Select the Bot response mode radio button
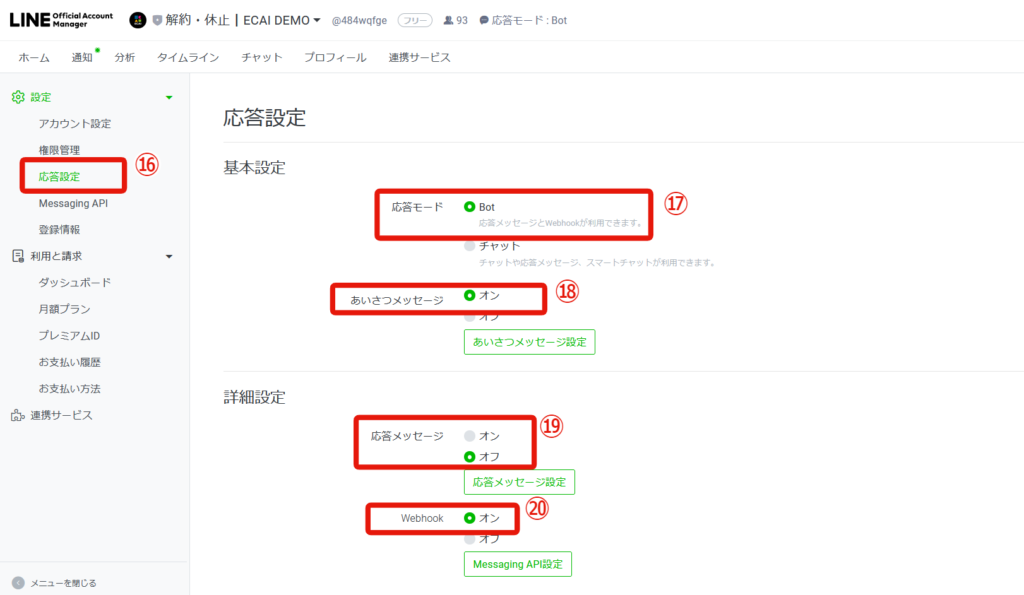This screenshot has height=595, width=1024. click(470, 207)
